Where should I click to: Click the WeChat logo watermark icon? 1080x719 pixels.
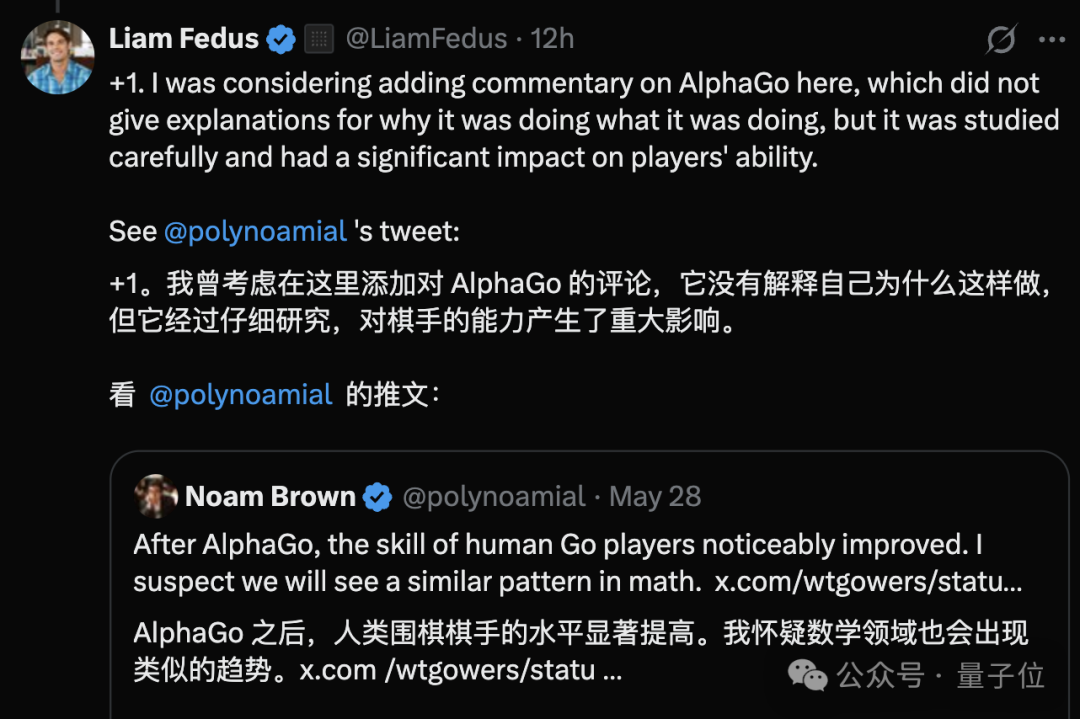(x=807, y=675)
